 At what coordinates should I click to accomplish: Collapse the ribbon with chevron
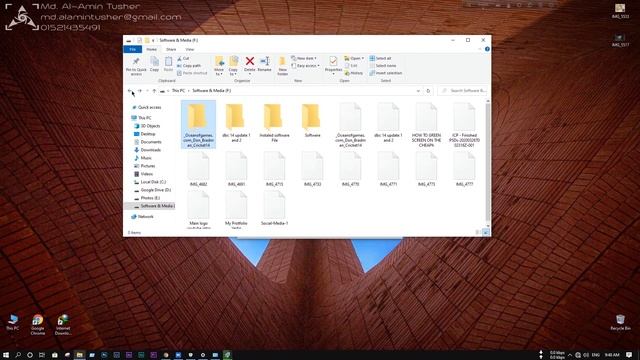tap(480, 49)
